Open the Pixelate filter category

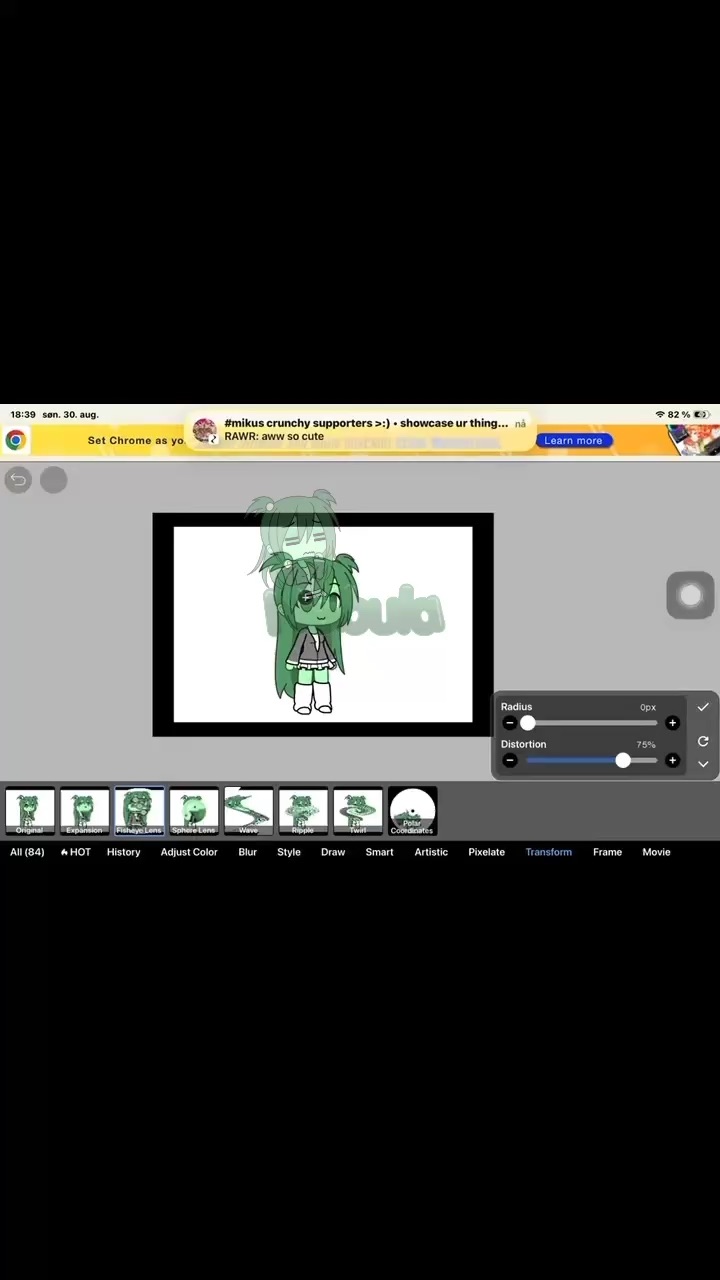pyautogui.click(x=487, y=852)
